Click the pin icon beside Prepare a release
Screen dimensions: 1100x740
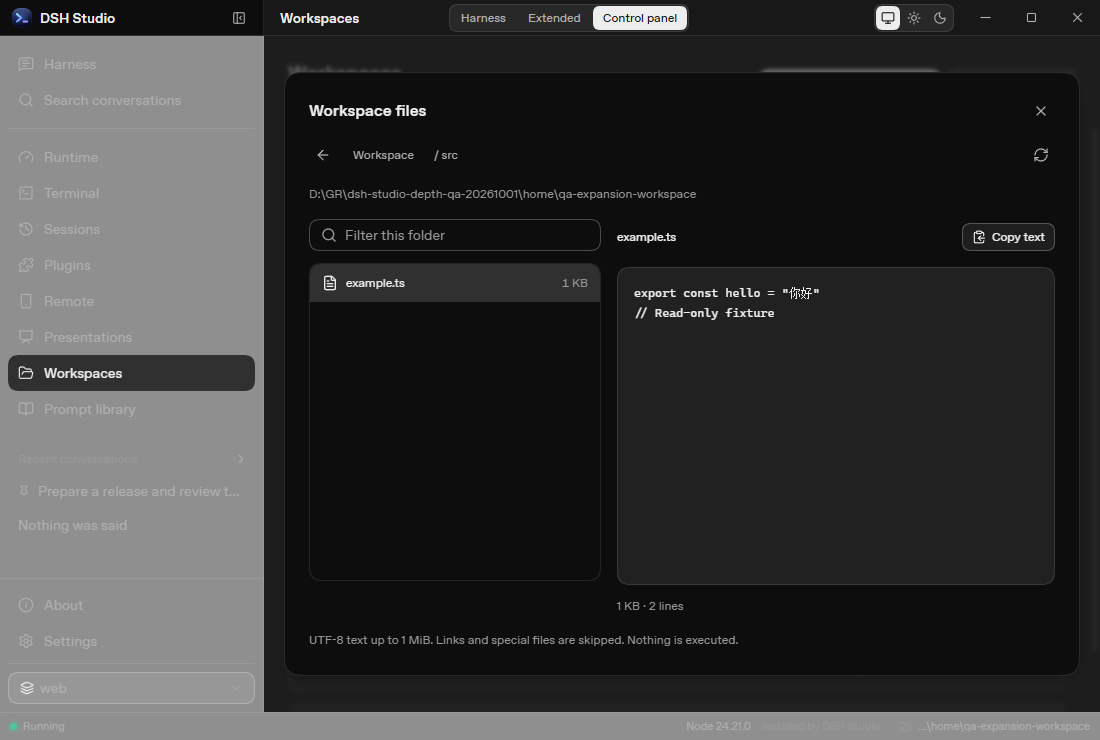24,491
